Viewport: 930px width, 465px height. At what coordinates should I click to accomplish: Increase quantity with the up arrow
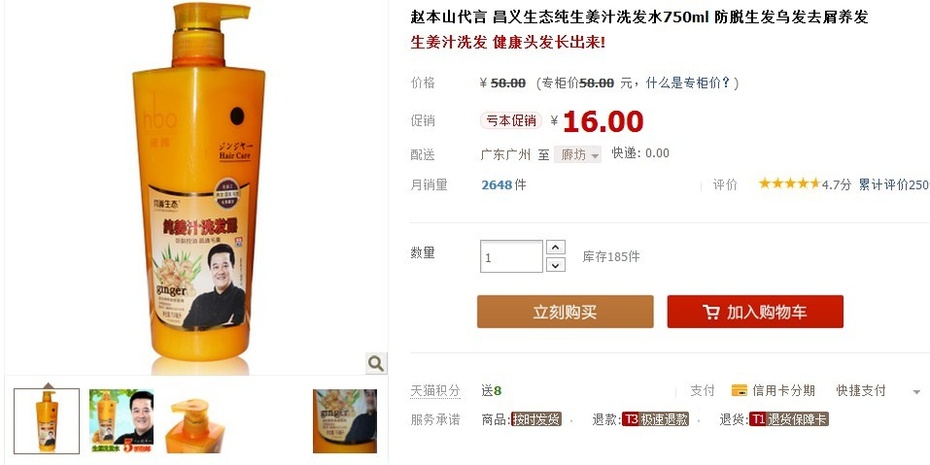[x=555, y=247]
